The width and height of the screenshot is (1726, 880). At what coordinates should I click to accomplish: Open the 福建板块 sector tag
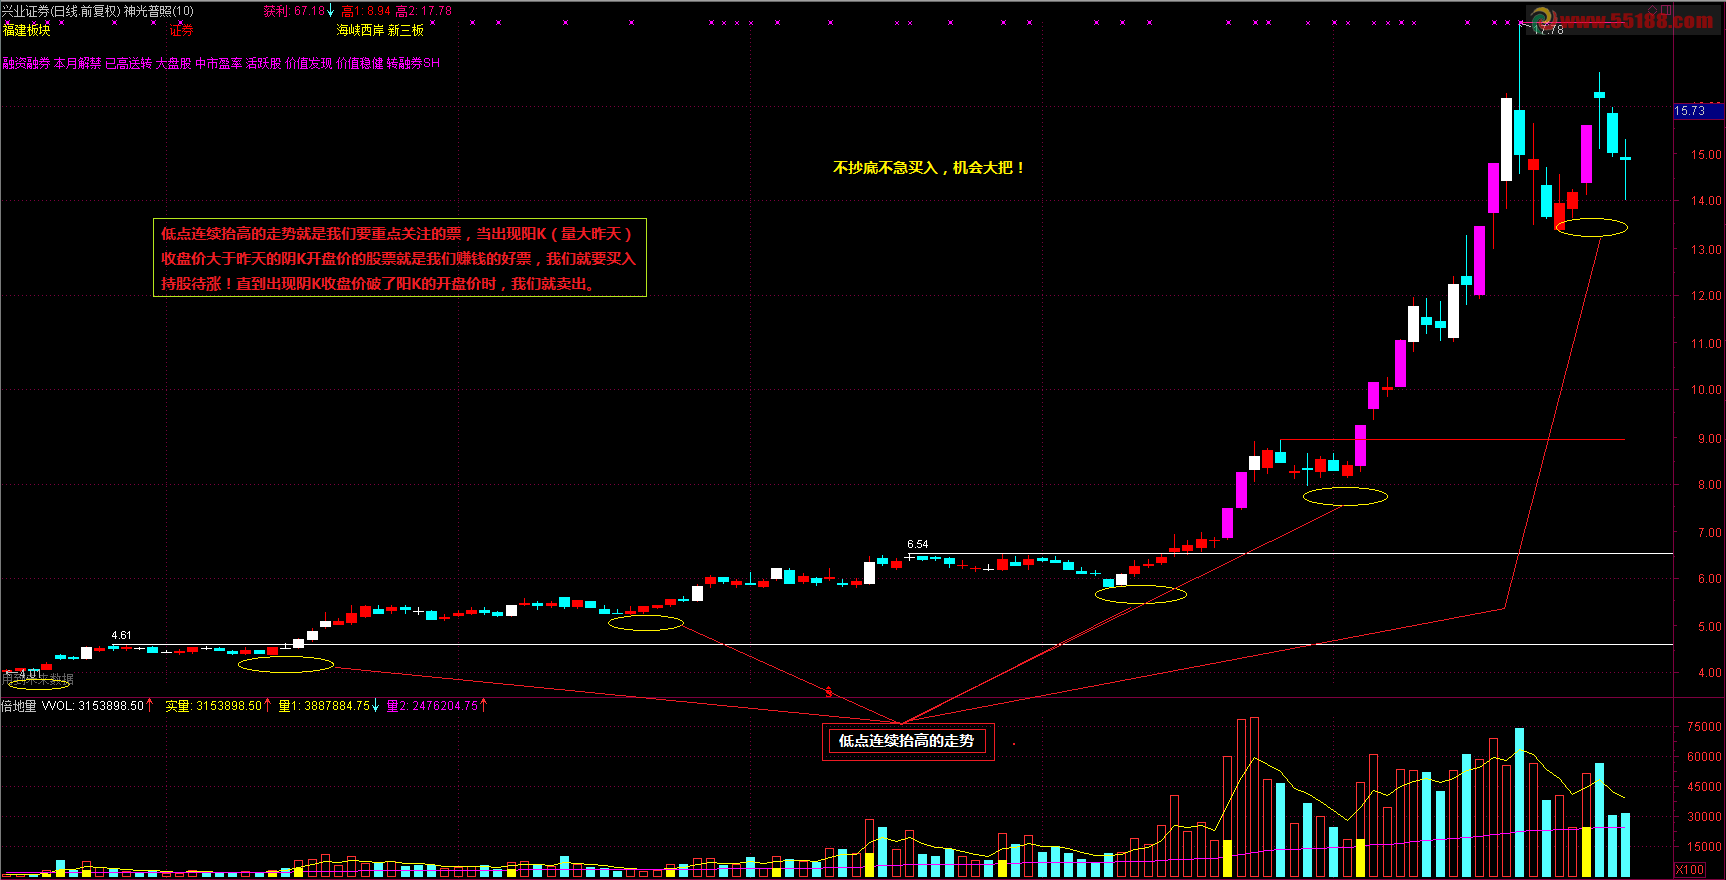[x=27, y=30]
